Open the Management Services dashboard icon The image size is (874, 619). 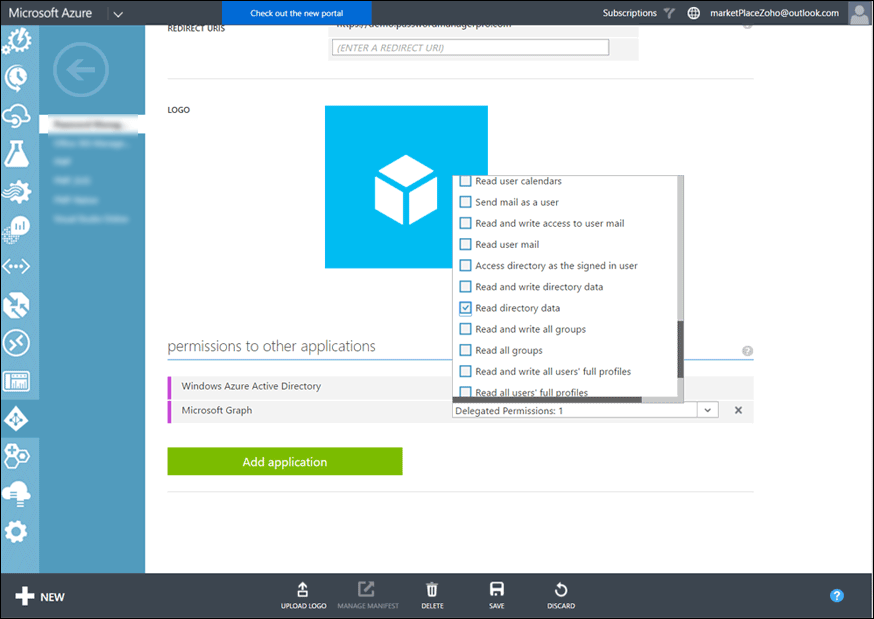pyautogui.click(x=17, y=381)
